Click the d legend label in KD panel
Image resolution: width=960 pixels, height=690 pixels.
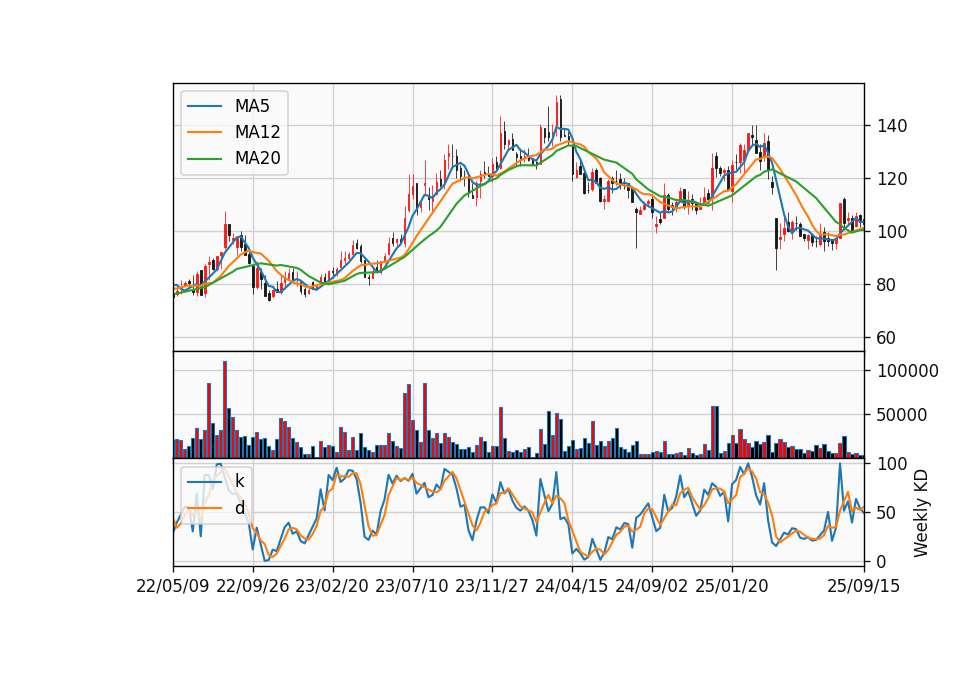[x=239, y=508]
